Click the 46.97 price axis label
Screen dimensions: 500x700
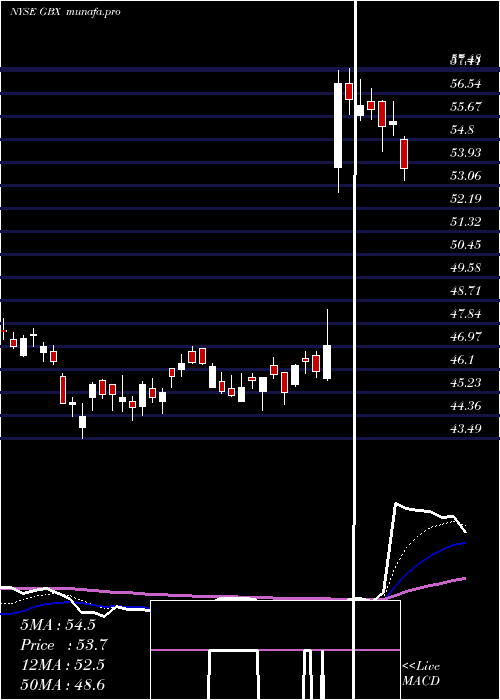(x=466, y=336)
